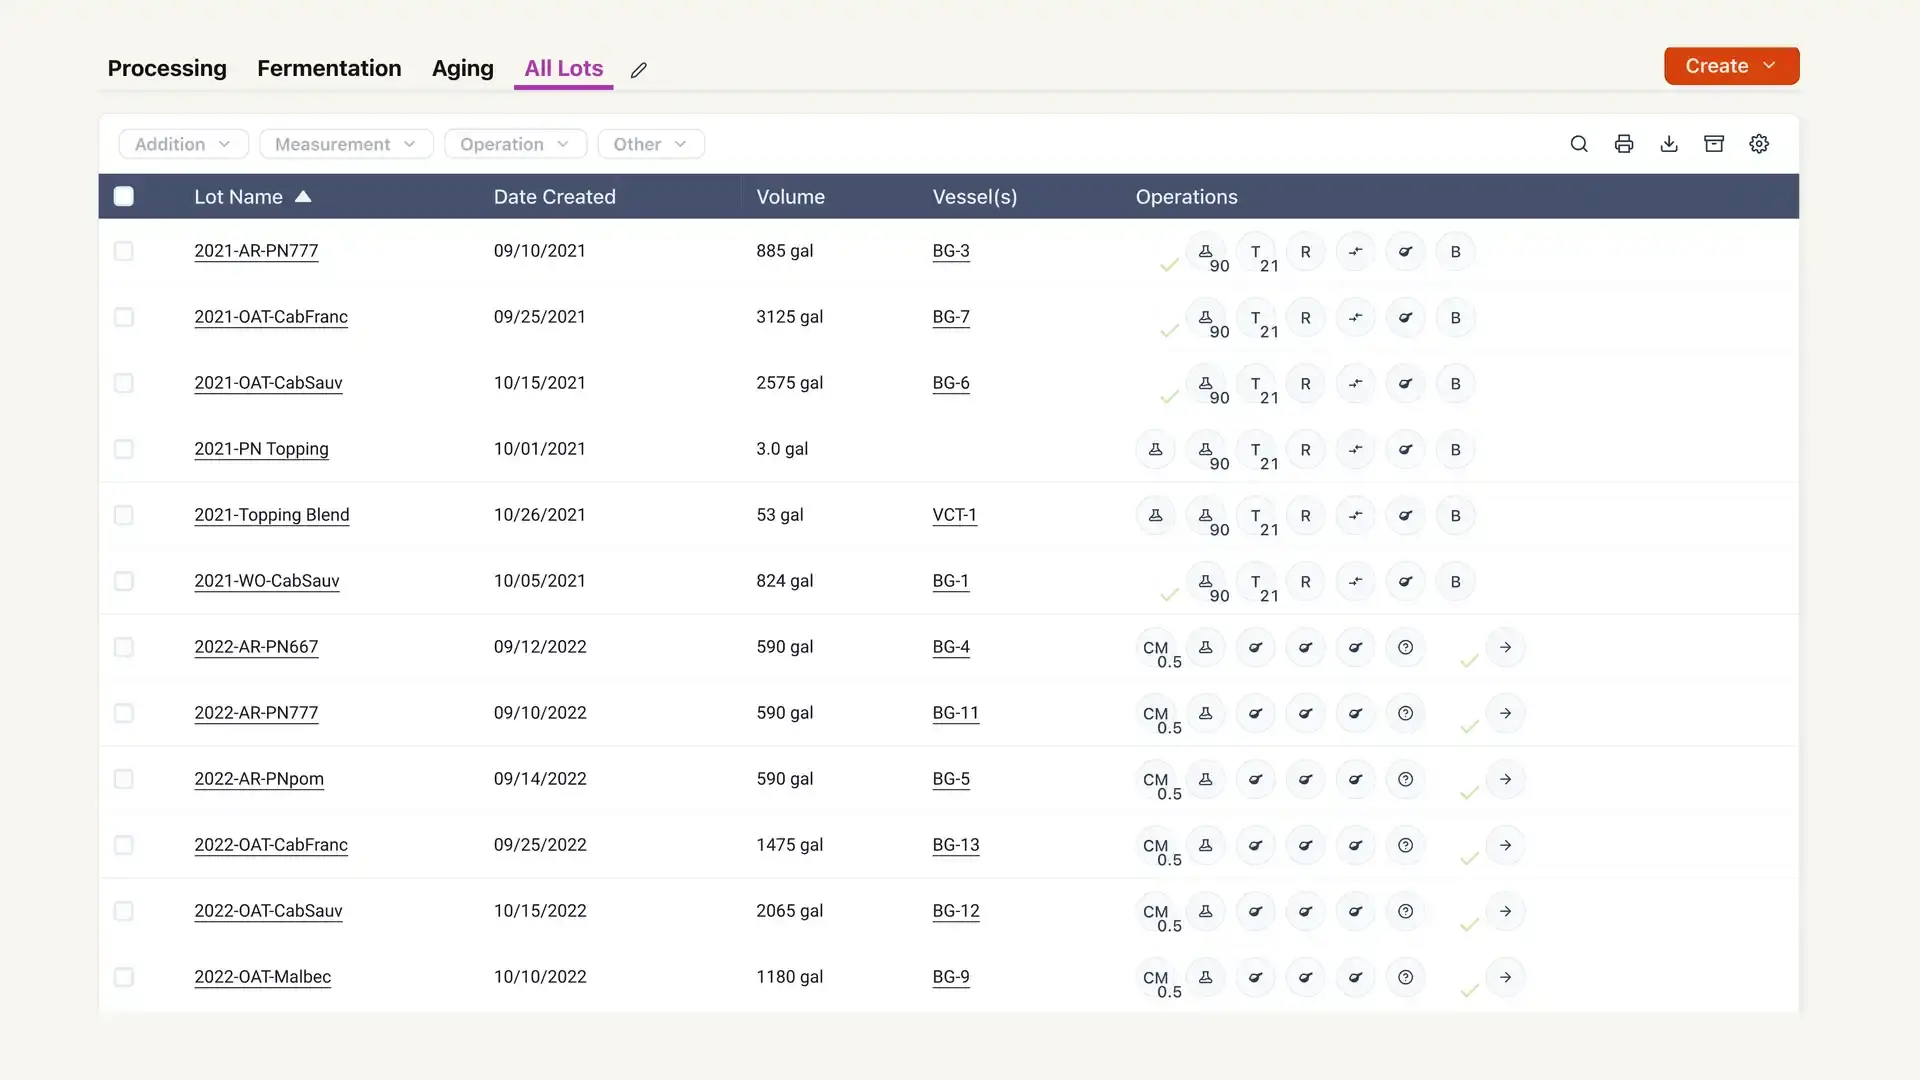Click the Create button
The width and height of the screenshot is (1920, 1080).
[1730, 66]
